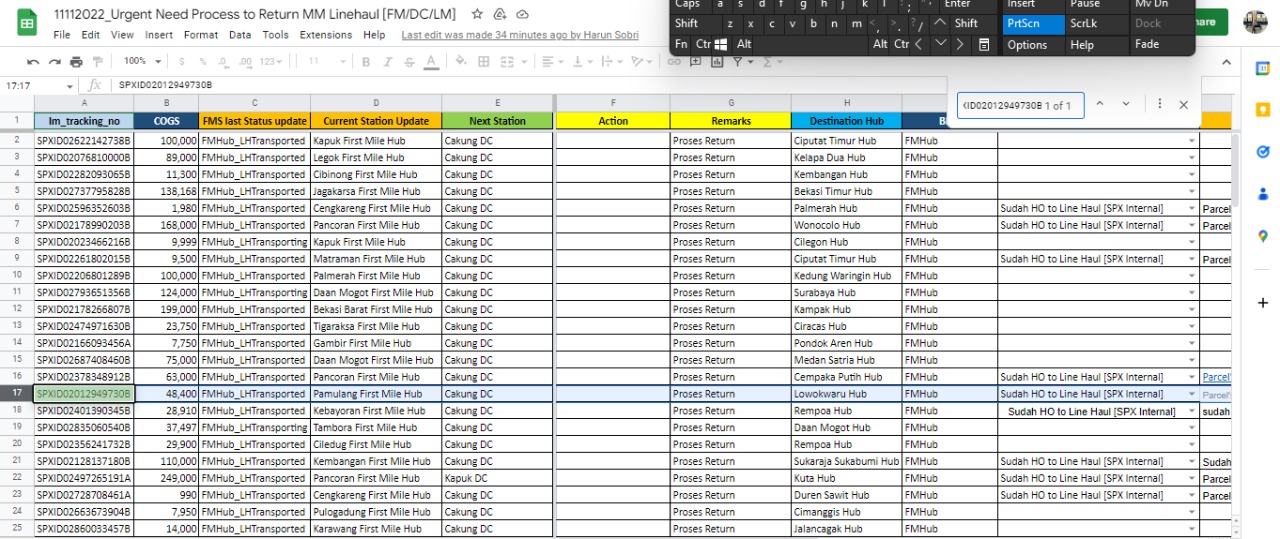The width and height of the screenshot is (1280, 539).
Task: Click the Move to folder icon
Action: point(500,14)
